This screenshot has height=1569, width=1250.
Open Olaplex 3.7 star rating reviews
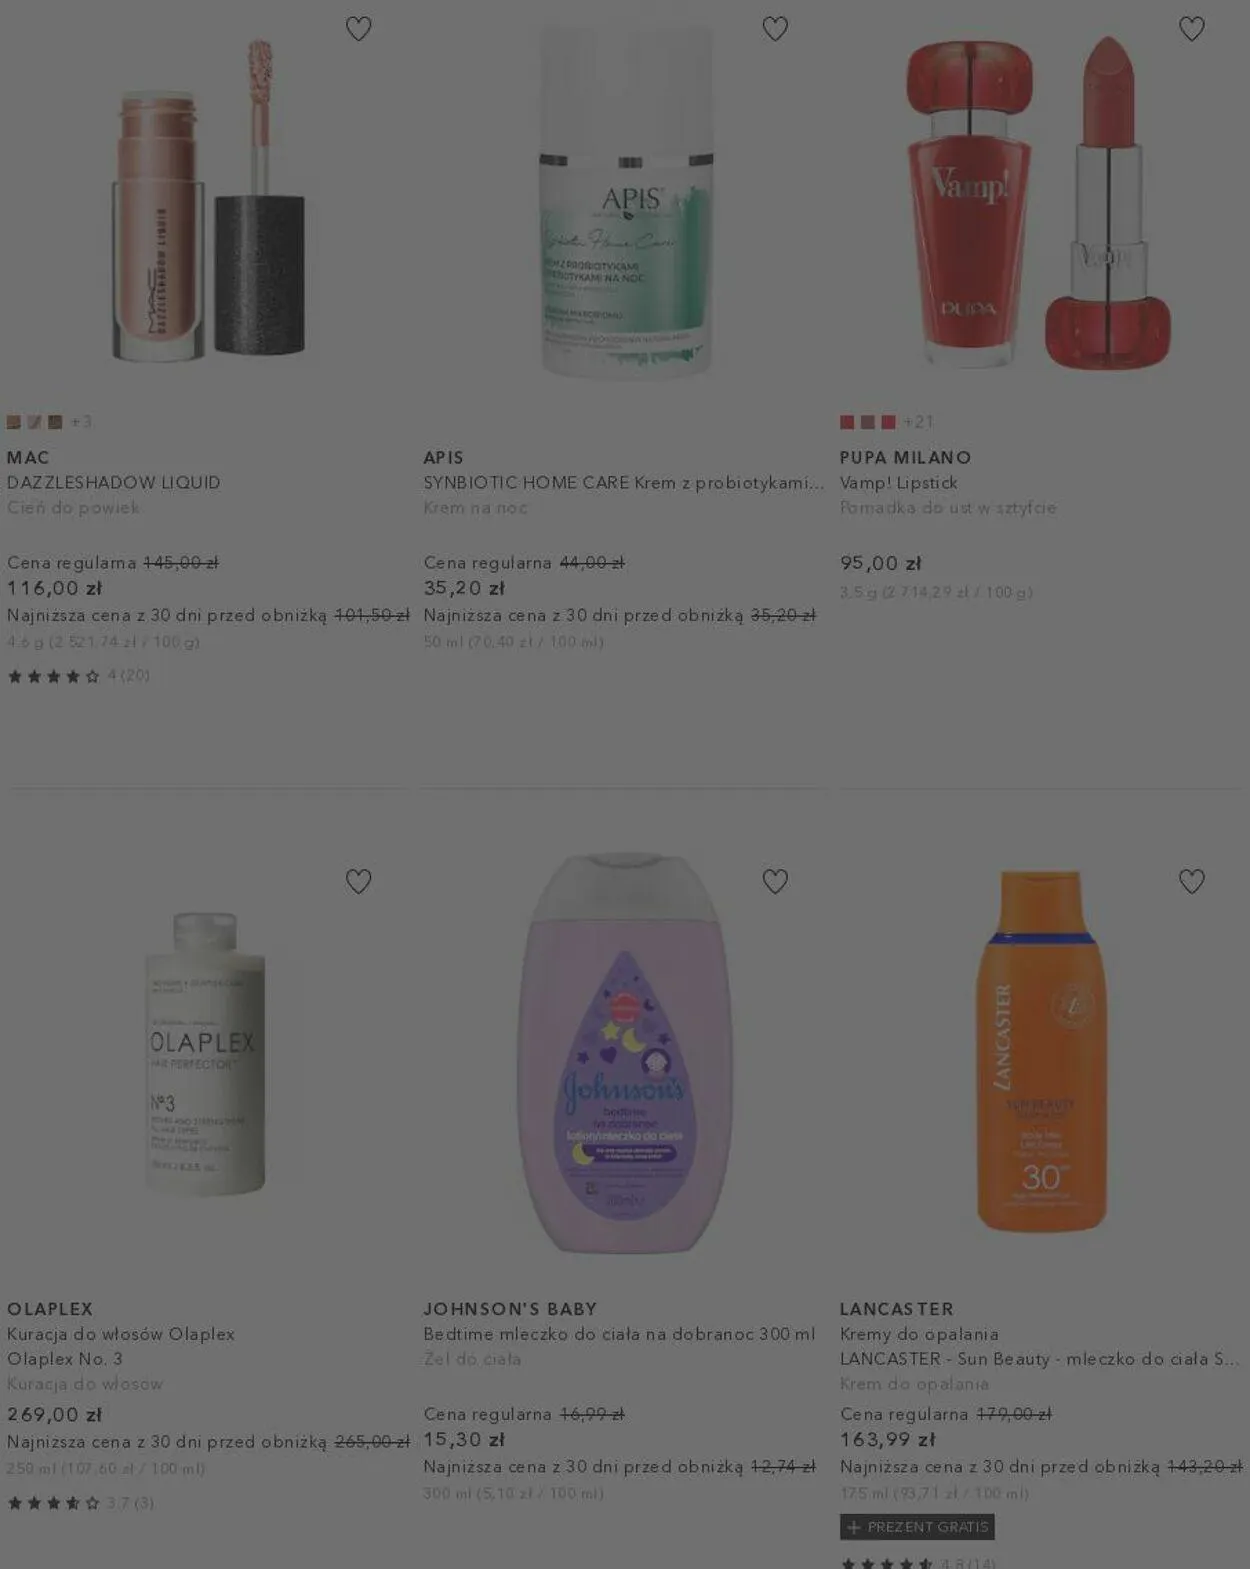pyautogui.click(x=80, y=1503)
